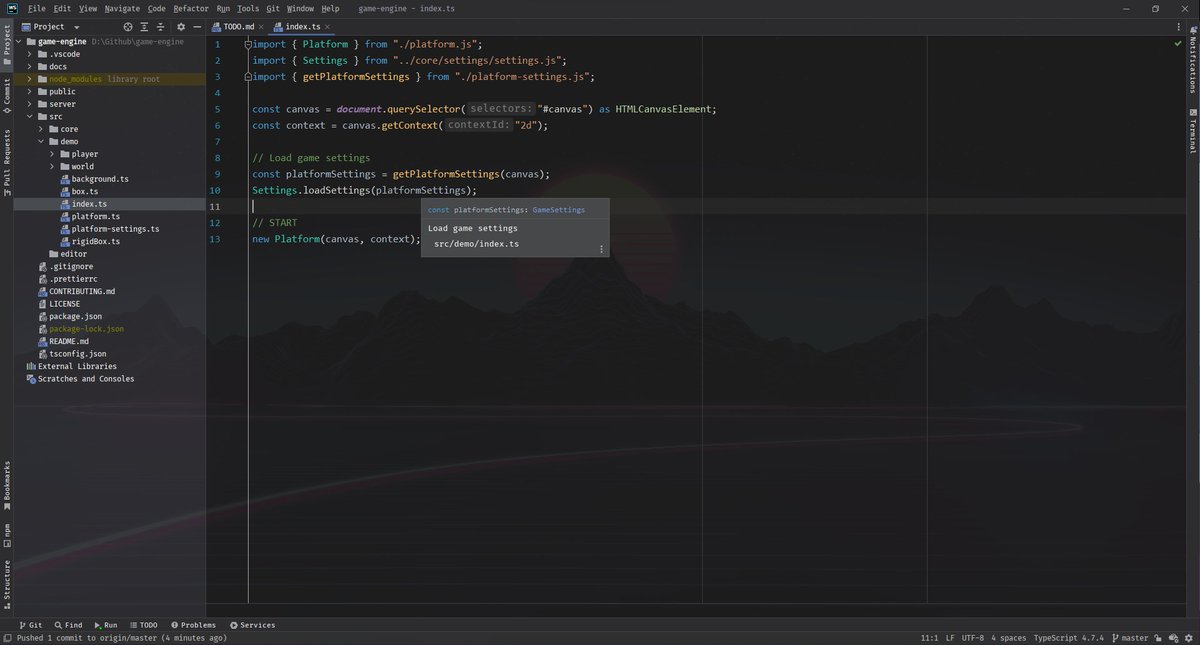Image resolution: width=1200 pixels, height=645 pixels.
Task: Collapse the demo folder
Action: point(41,141)
